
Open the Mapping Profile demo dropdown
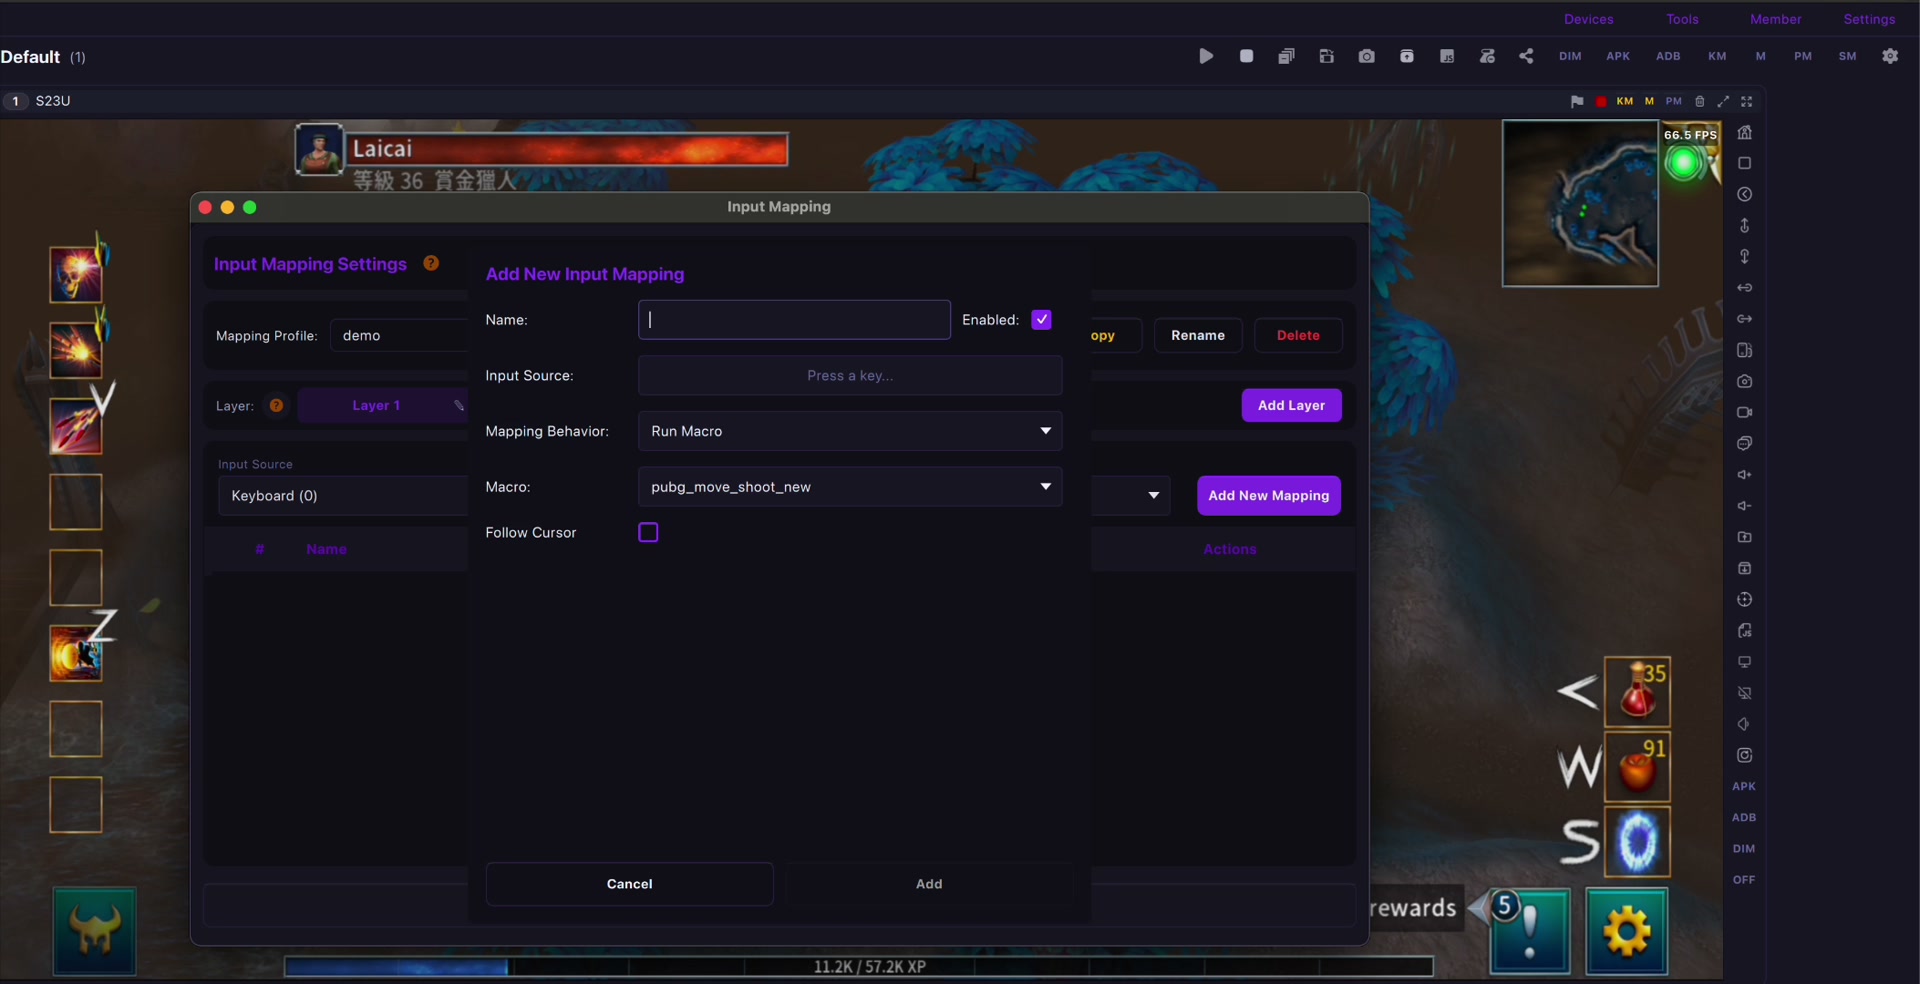click(399, 335)
